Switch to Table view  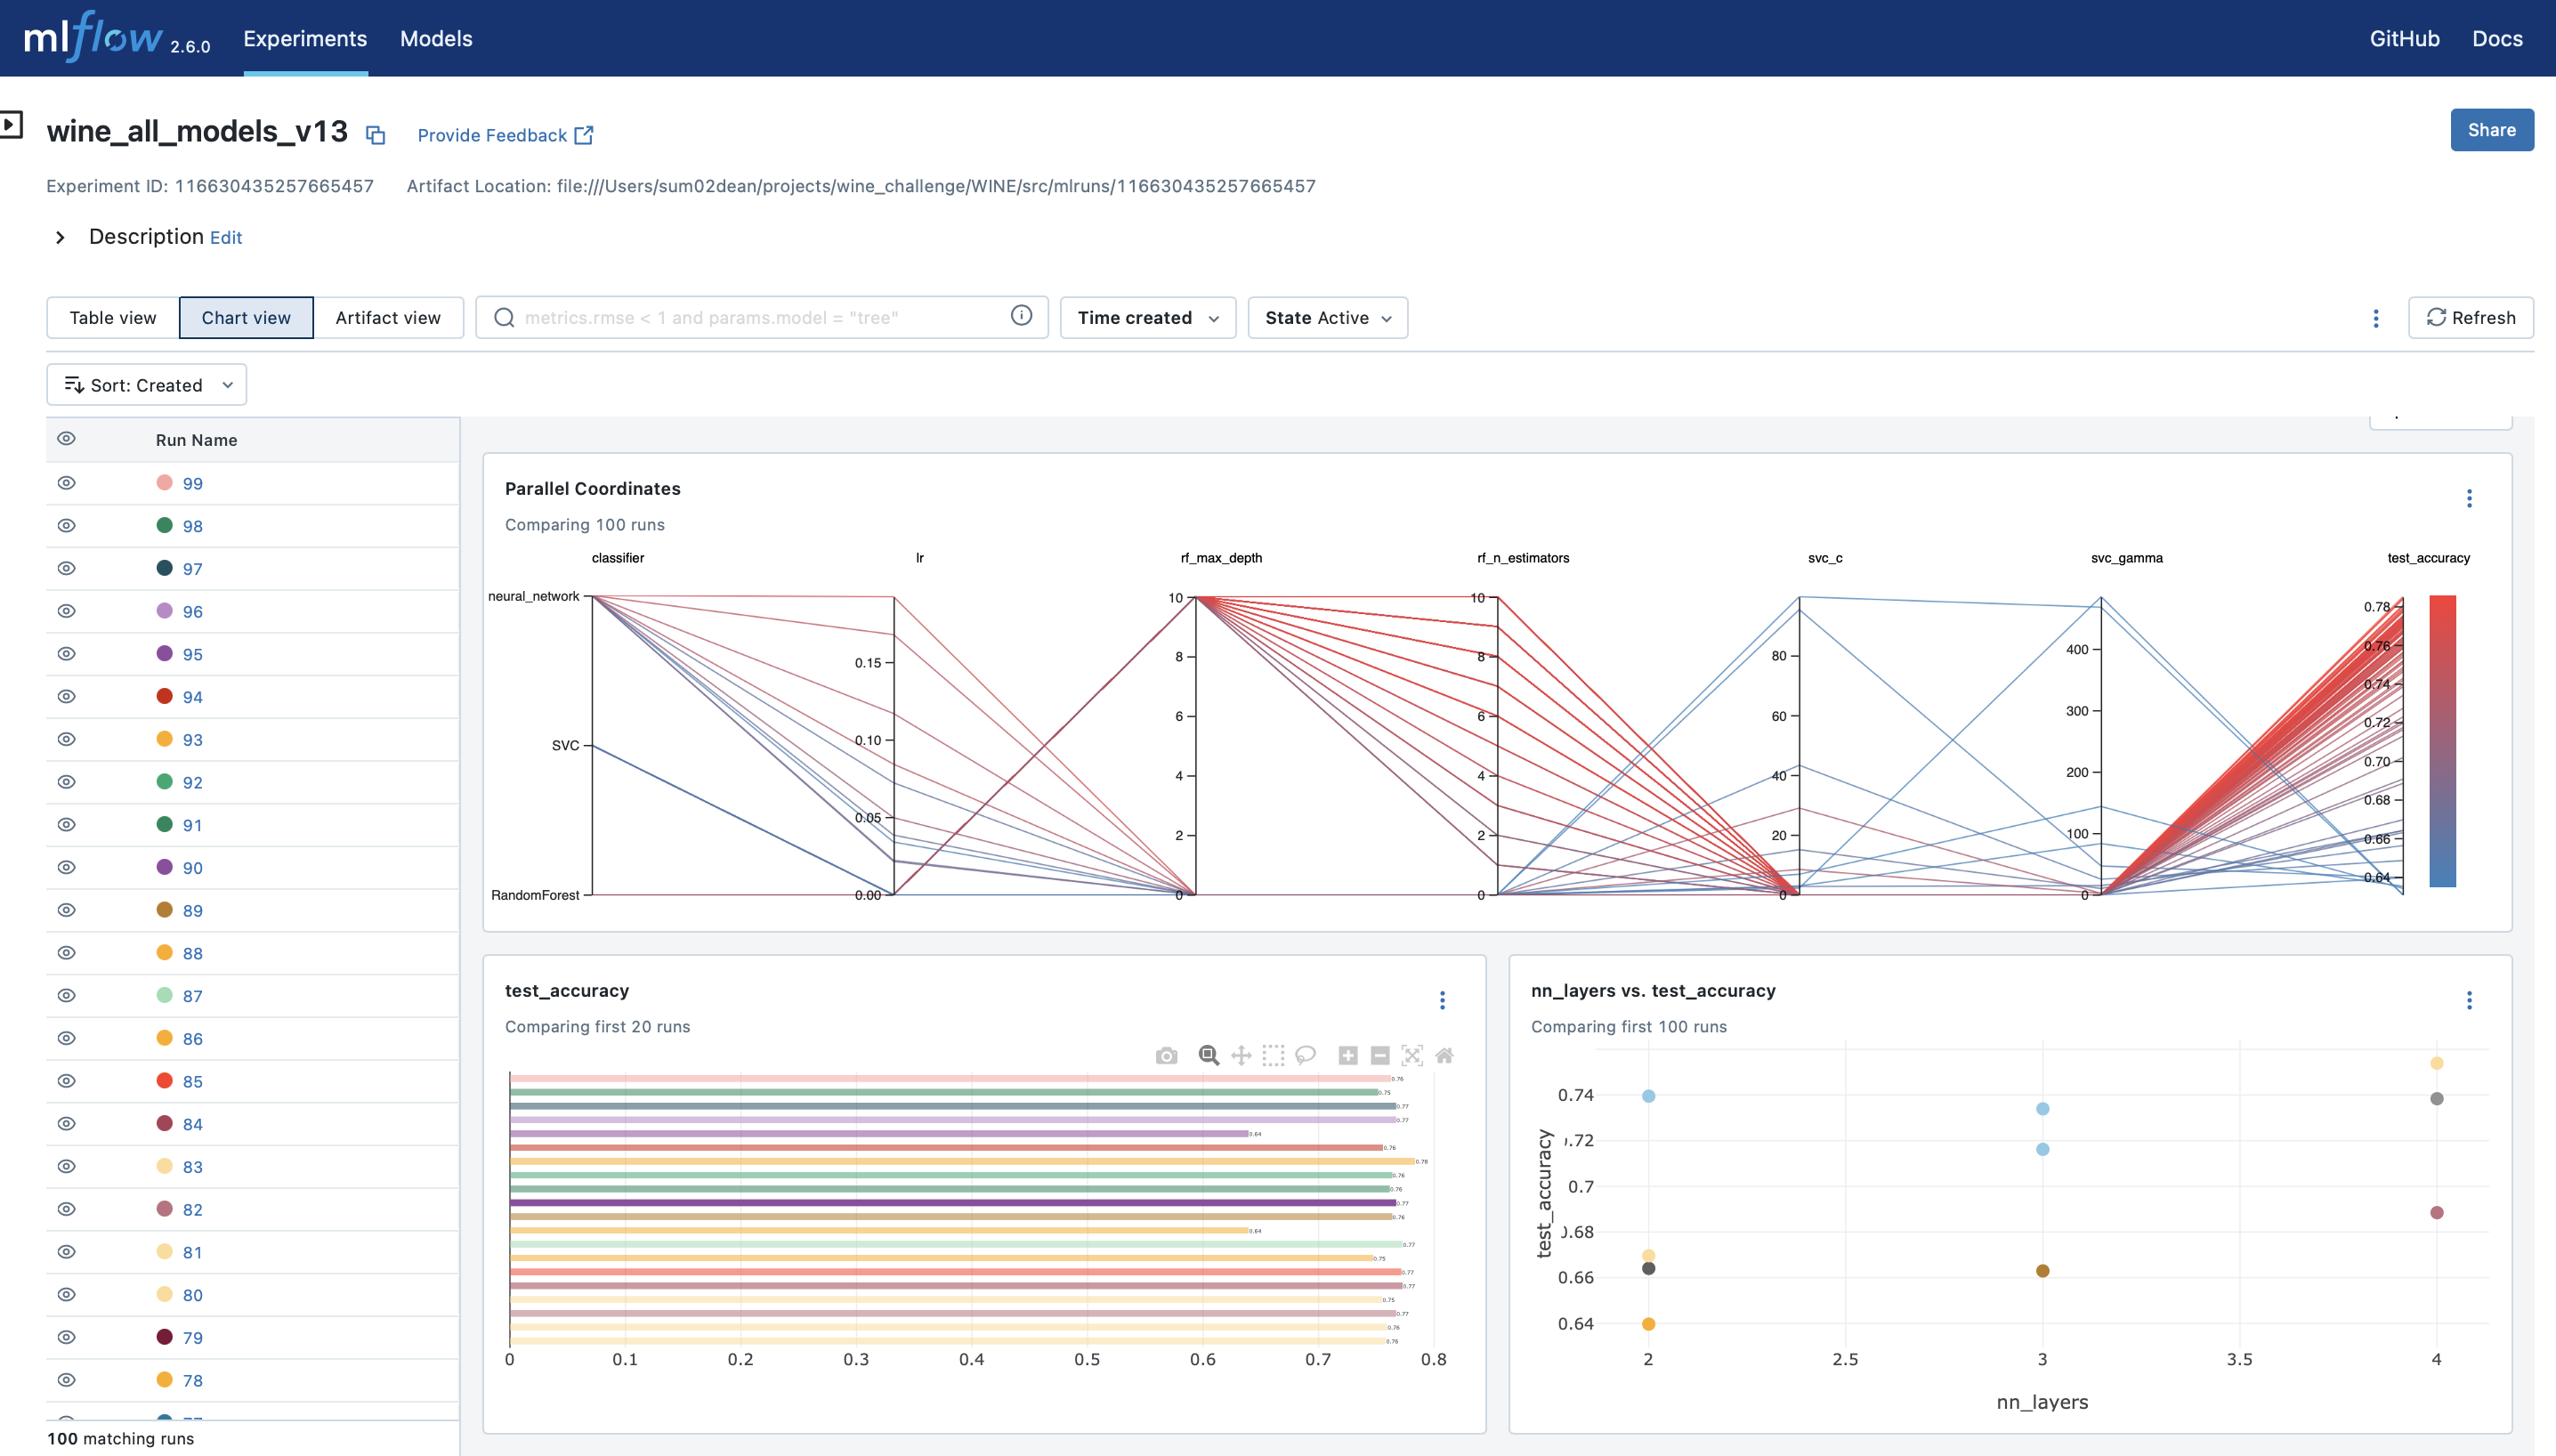(113, 317)
